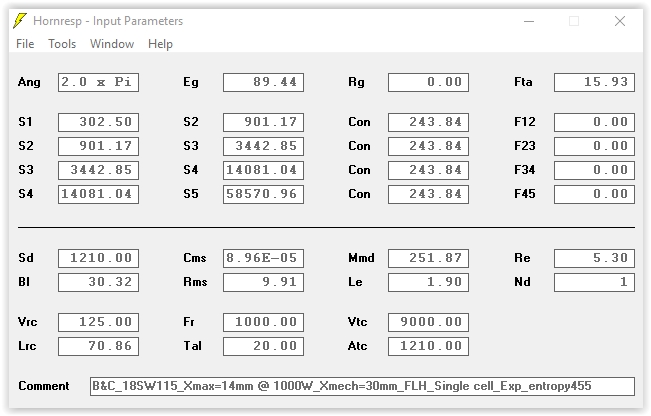The image size is (651, 416).
Task: Click the S5 label
Action: [191, 194]
